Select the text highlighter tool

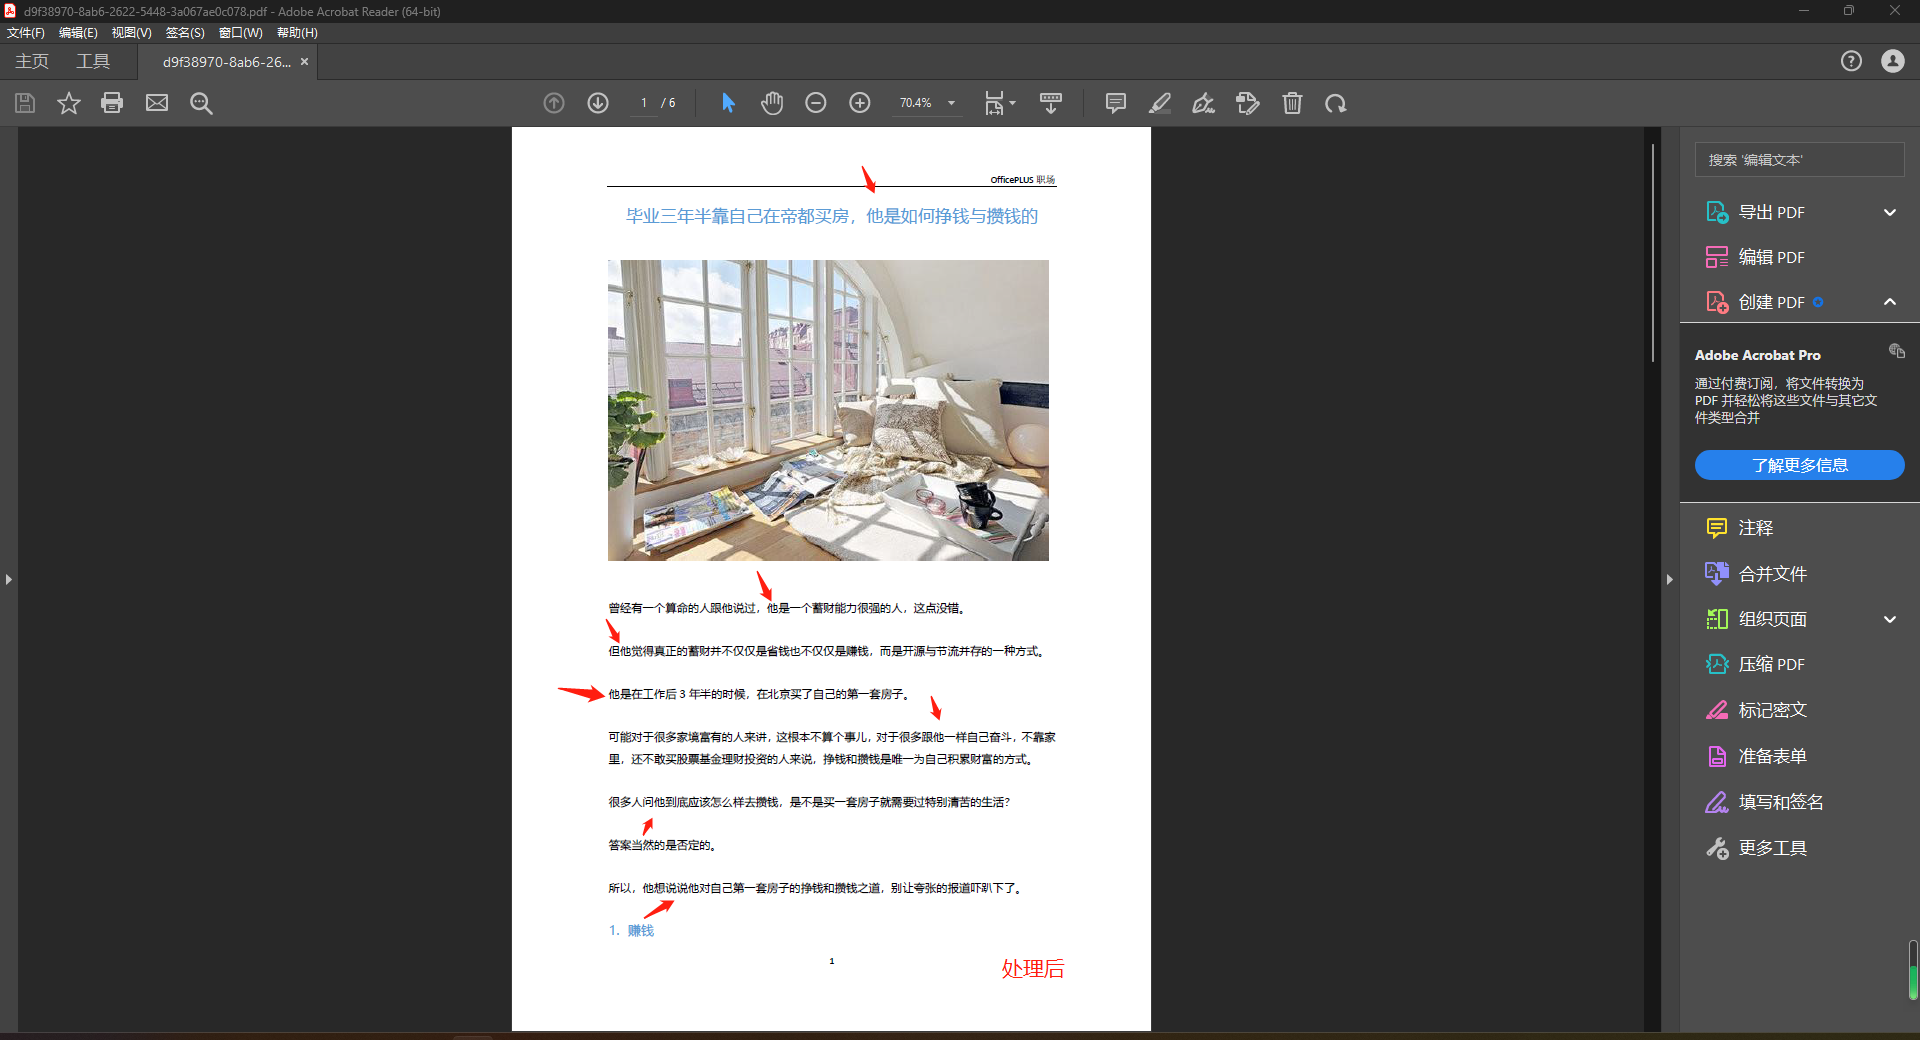tap(1158, 103)
